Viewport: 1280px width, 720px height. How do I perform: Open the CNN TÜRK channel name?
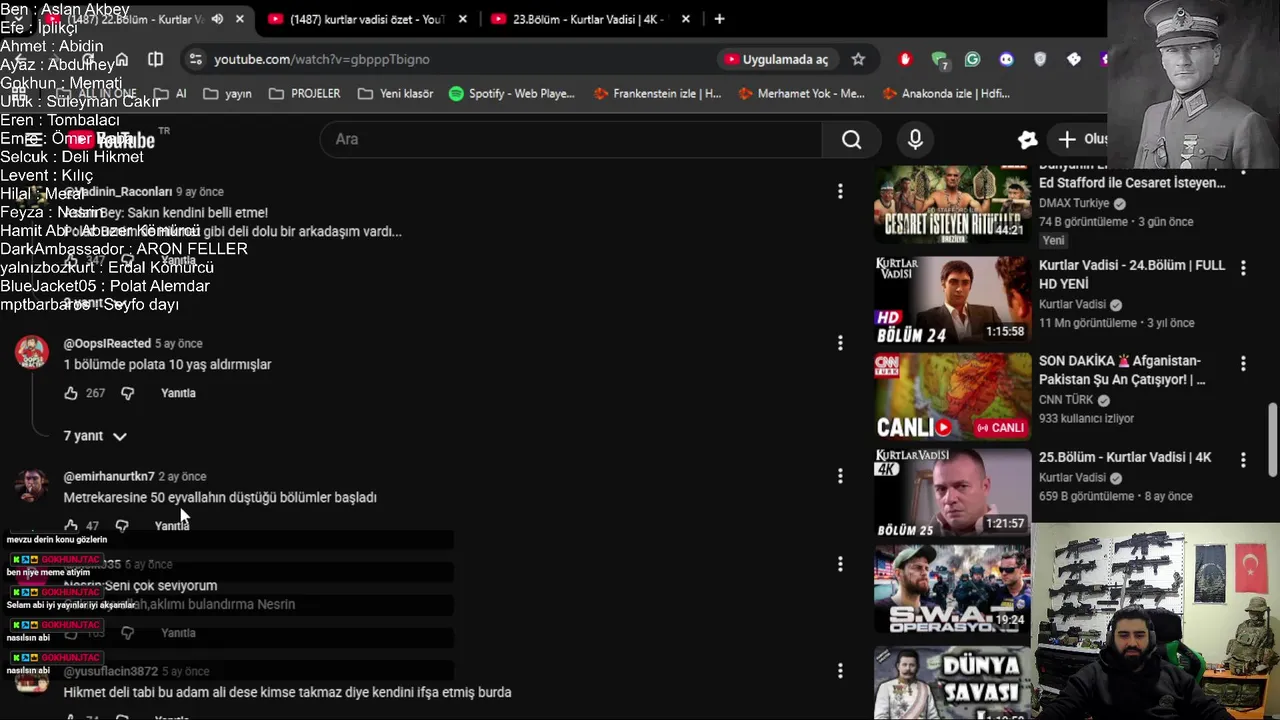click(x=1066, y=400)
